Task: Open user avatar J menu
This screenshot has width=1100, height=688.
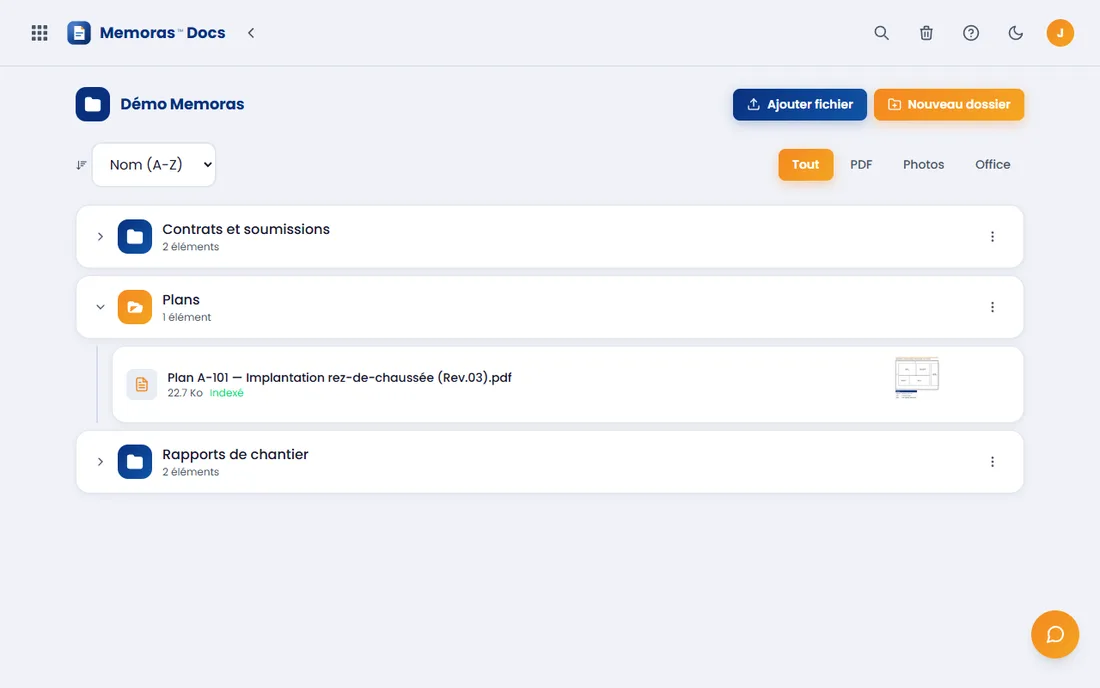Action: [1060, 33]
